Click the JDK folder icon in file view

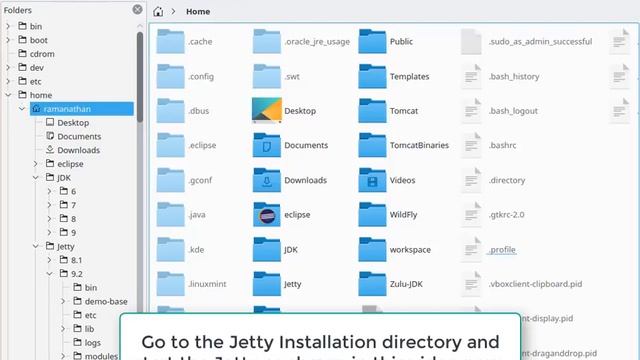pos(267,249)
